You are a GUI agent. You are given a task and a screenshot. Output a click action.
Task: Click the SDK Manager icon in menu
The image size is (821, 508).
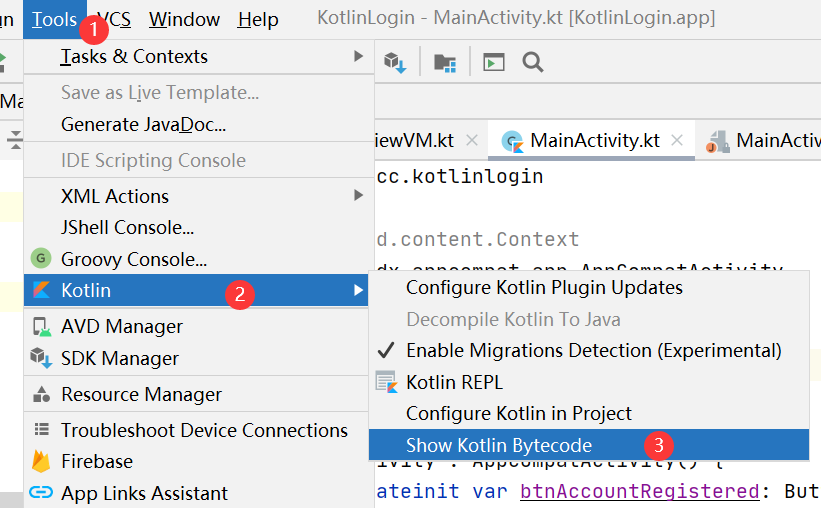(41, 358)
